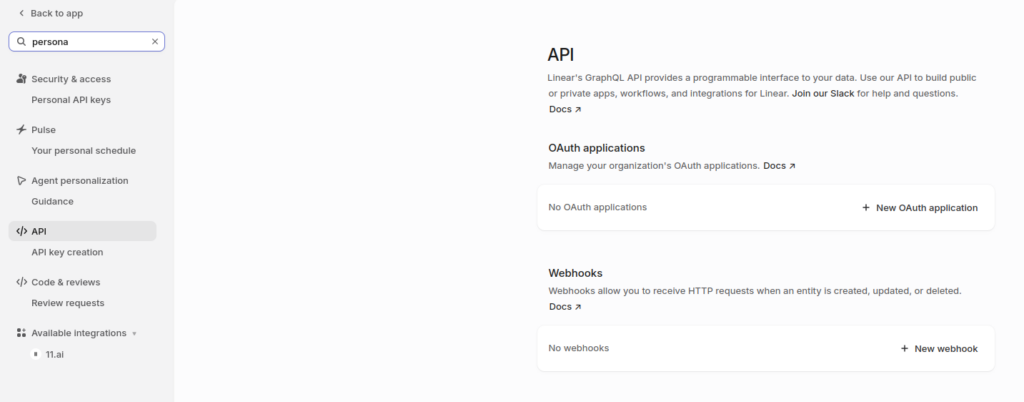
Task: Open Review requests sub-item
Action: coord(68,303)
